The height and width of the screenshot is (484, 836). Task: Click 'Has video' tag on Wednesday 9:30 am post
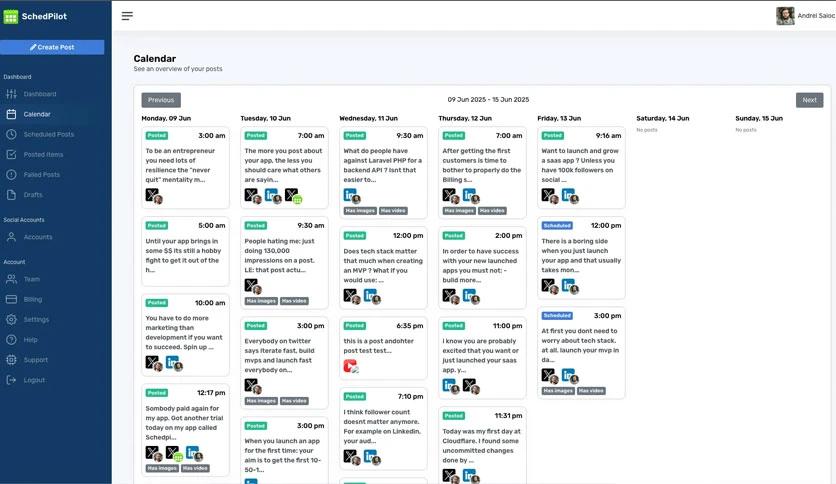click(393, 211)
